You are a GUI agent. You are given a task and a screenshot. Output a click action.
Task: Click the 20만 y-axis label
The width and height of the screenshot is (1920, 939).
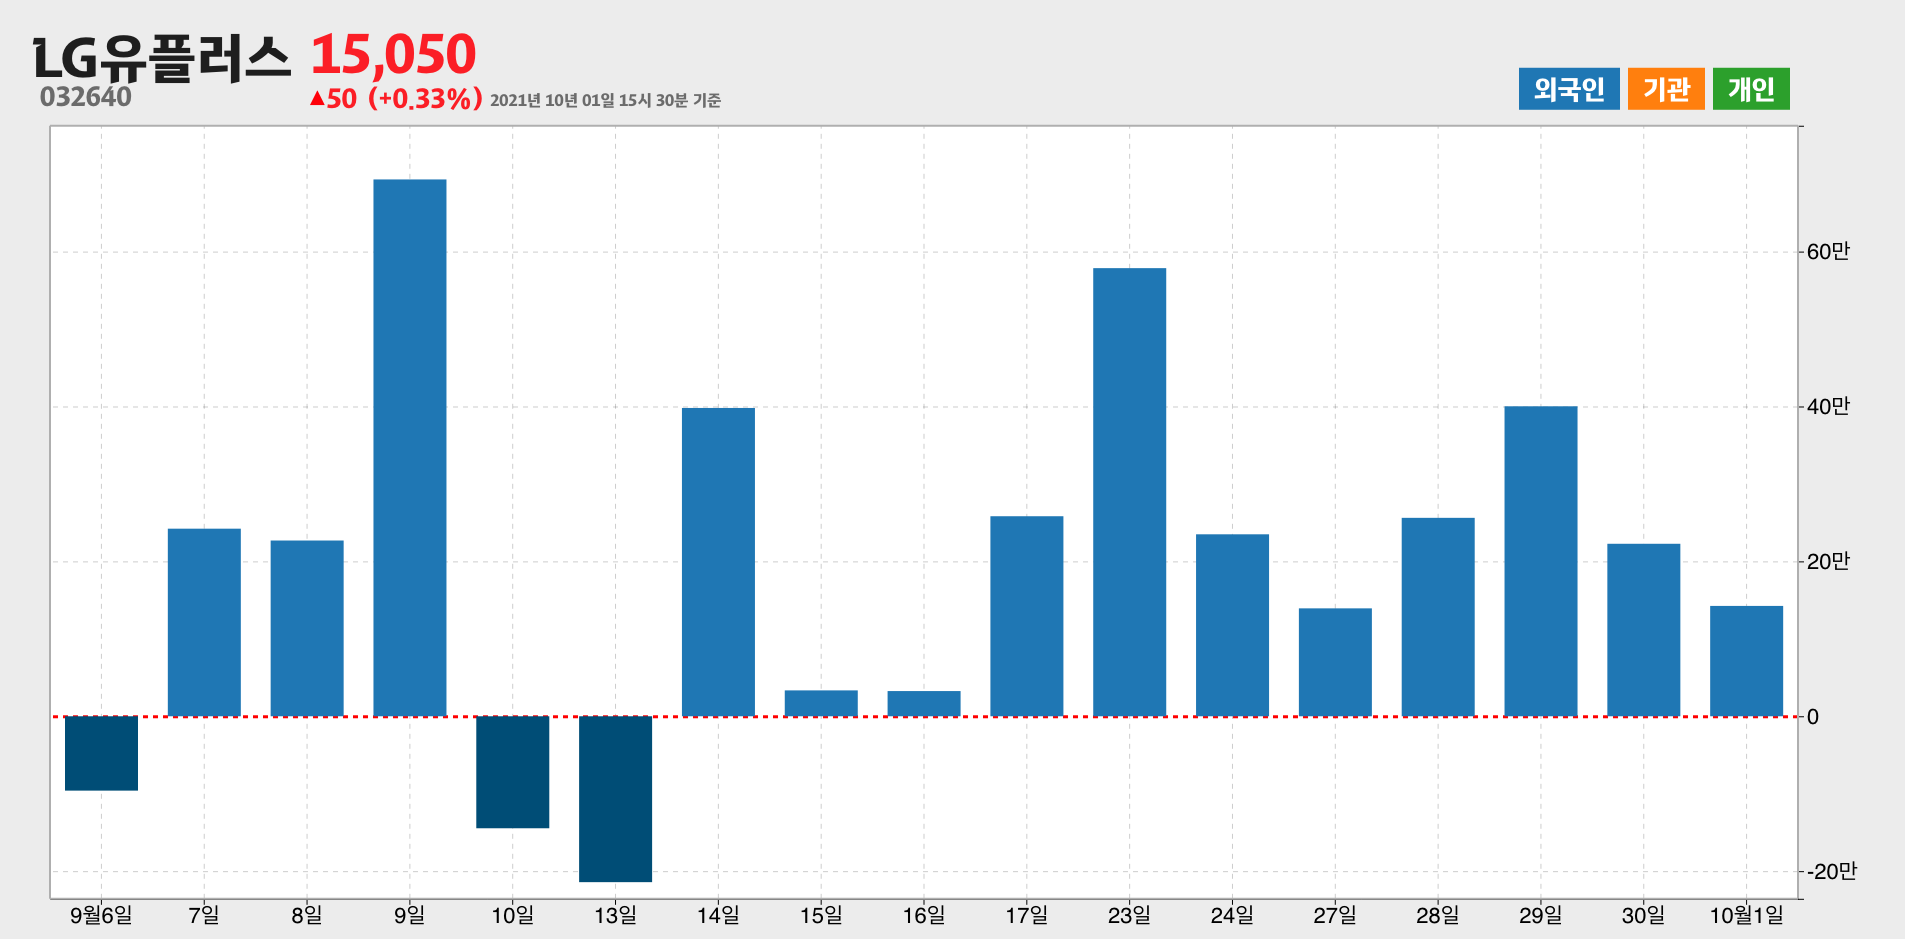1828,562
